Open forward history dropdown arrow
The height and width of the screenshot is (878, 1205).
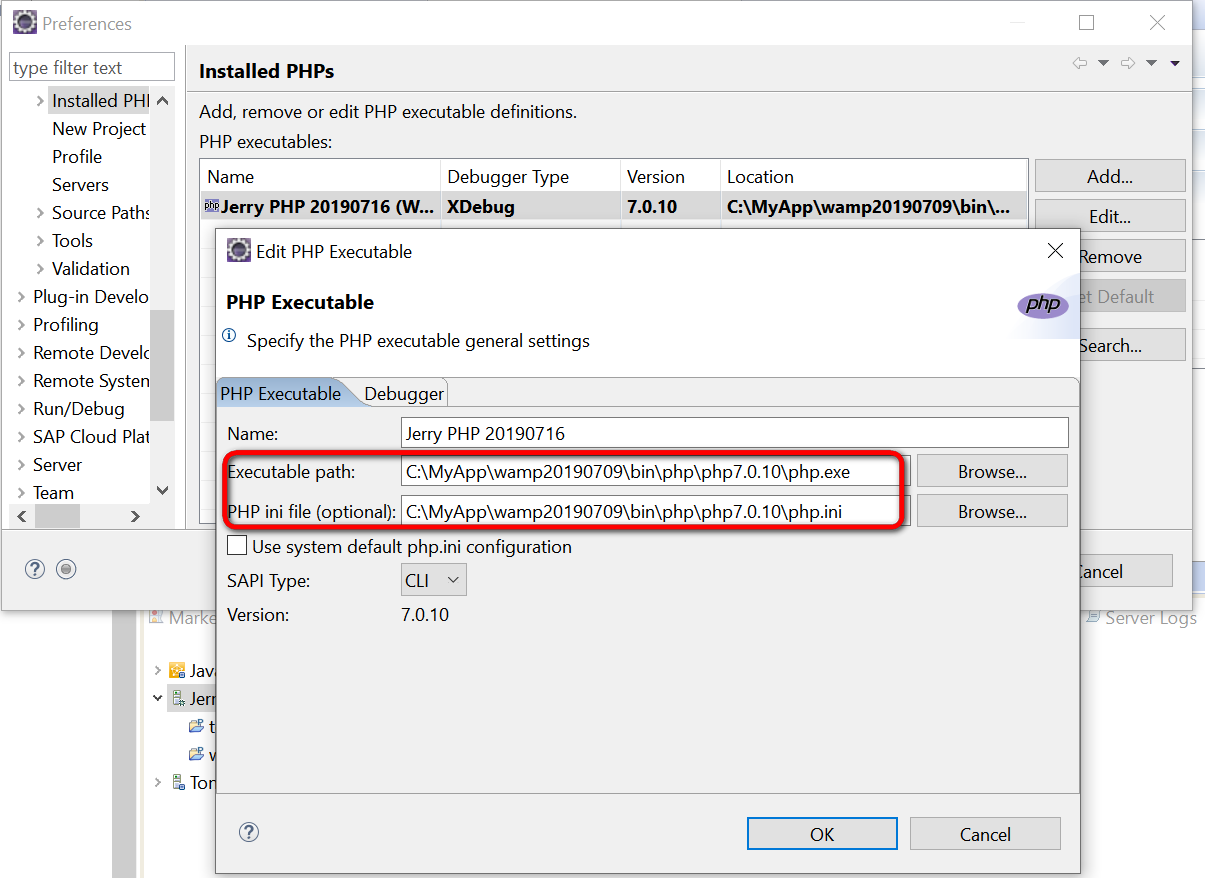pyautogui.click(x=1151, y=63)
